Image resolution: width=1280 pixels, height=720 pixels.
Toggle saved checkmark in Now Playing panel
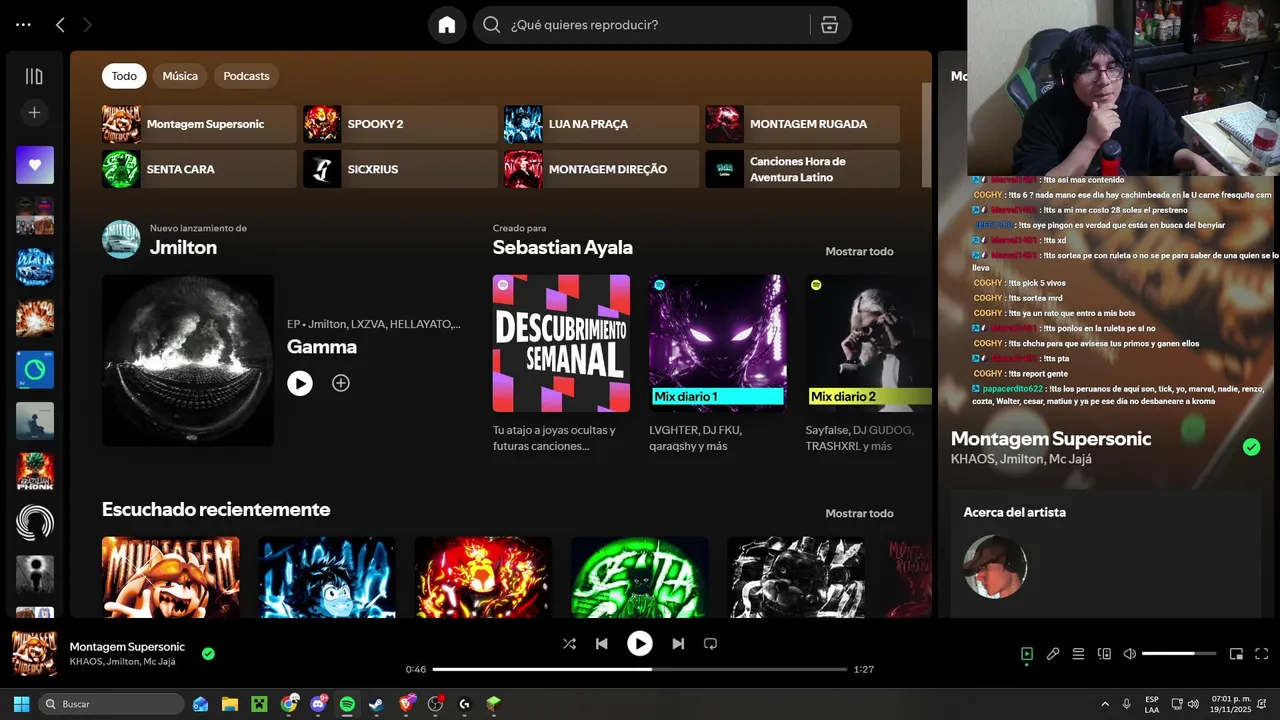[x=1251, y=447]
